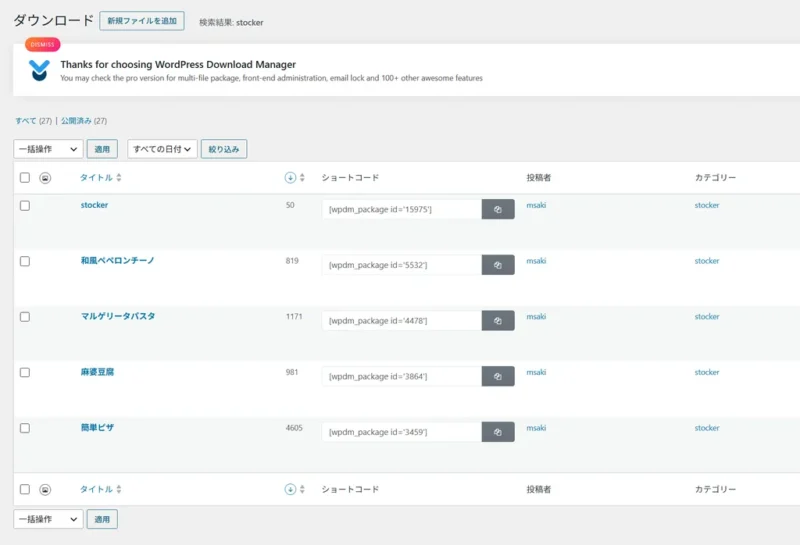Sort by タイトル arrows in footer
This screenshot has width=800, height=545.
pyautogui.click(x=119, y=489)
